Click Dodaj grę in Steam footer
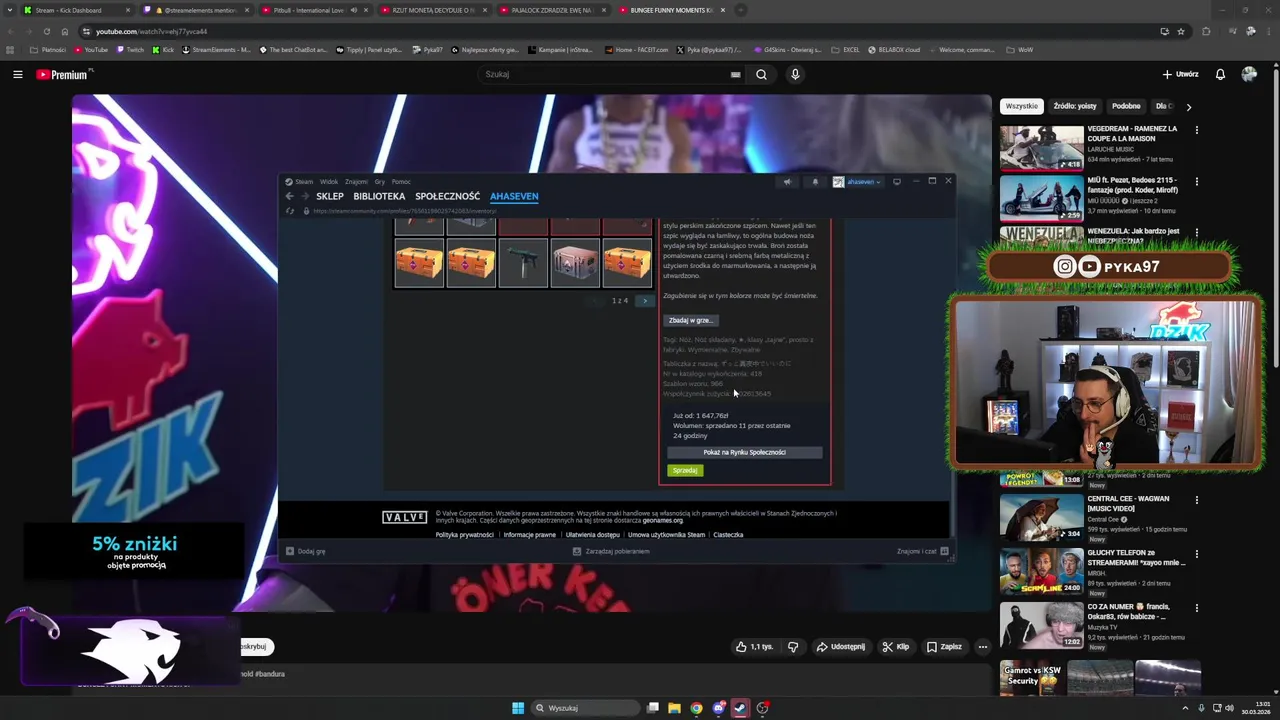 point(306,551)
